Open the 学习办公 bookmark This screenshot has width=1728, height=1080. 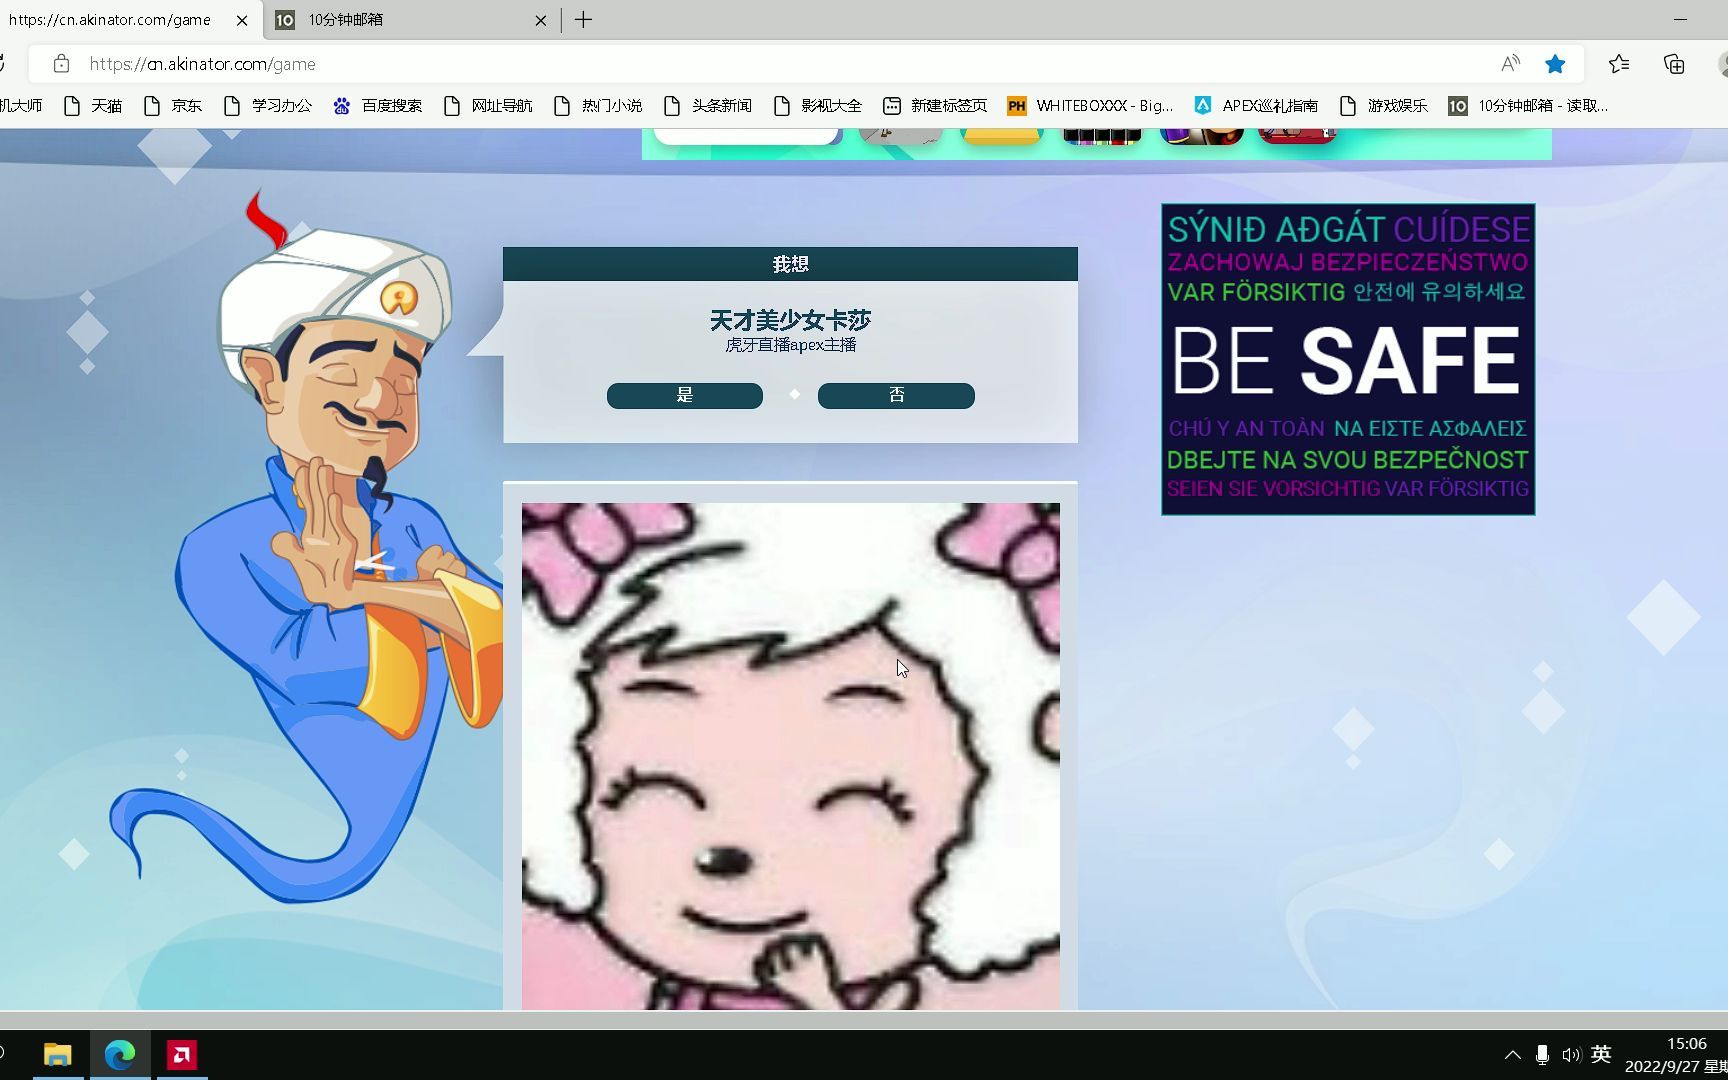pyautogui.click(x=268, y=105)
